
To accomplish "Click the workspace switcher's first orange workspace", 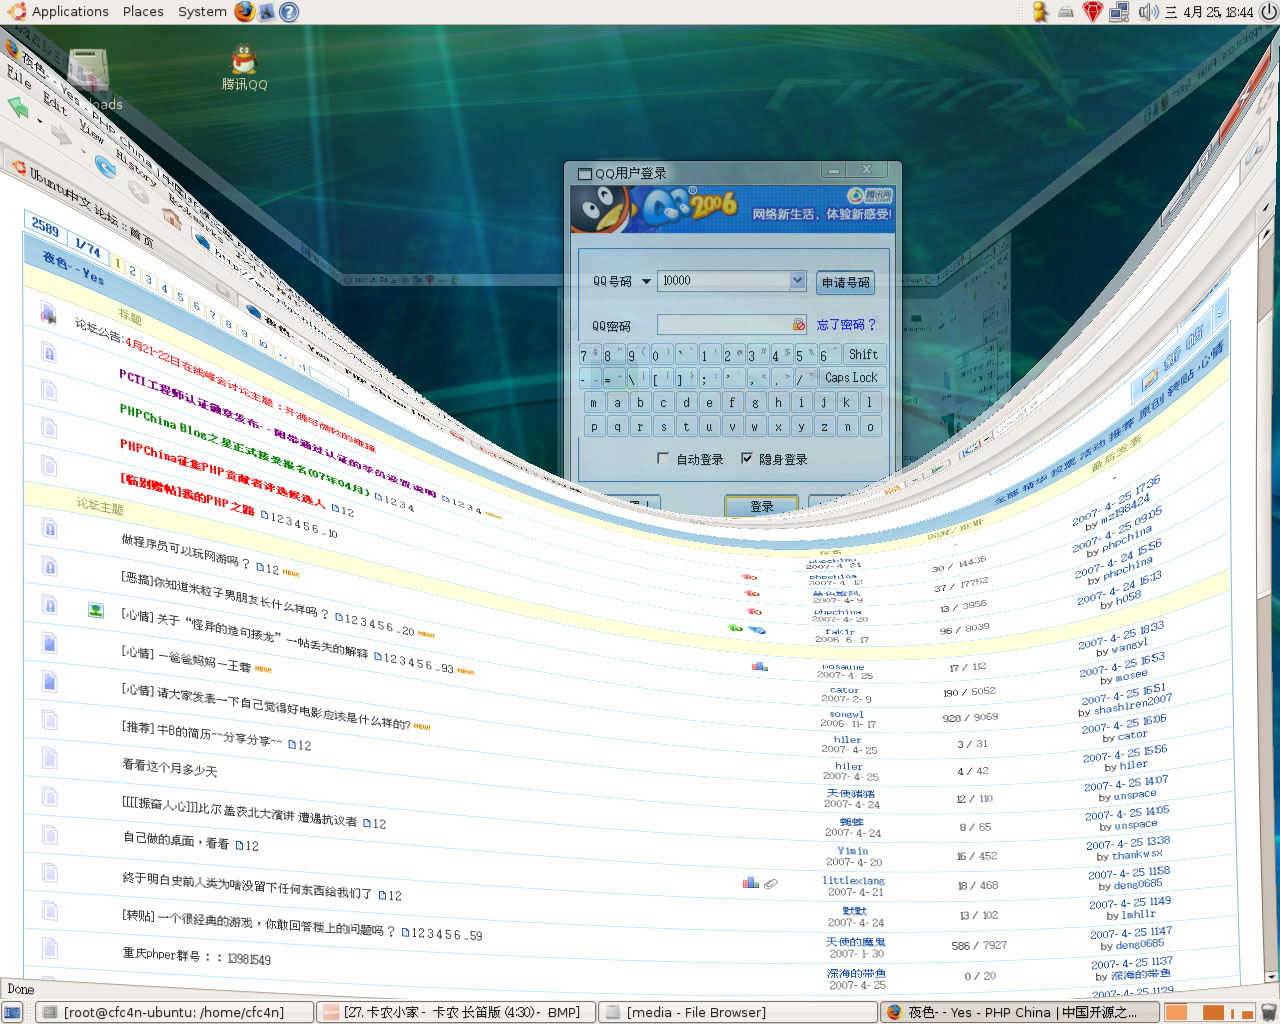I will (1178, 1012).
